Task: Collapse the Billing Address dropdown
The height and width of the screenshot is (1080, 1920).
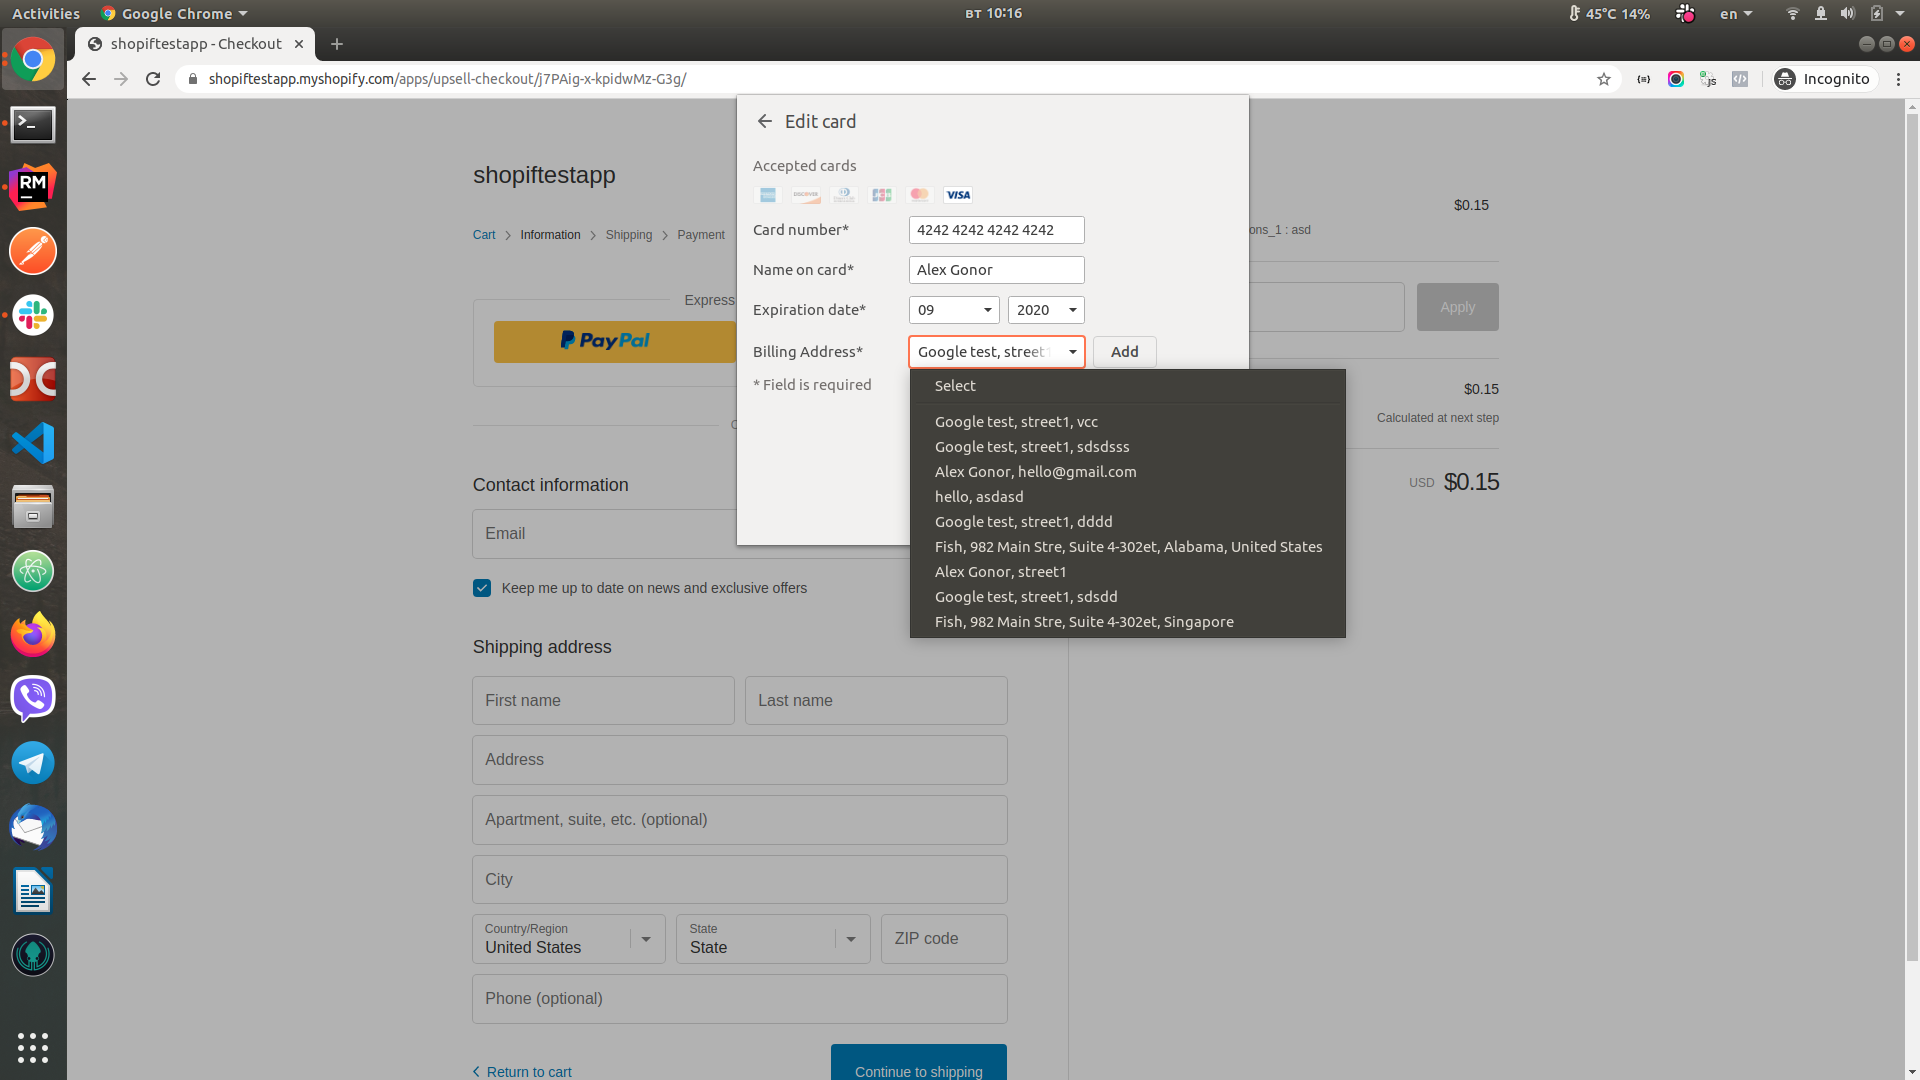Action: [997, 352]
